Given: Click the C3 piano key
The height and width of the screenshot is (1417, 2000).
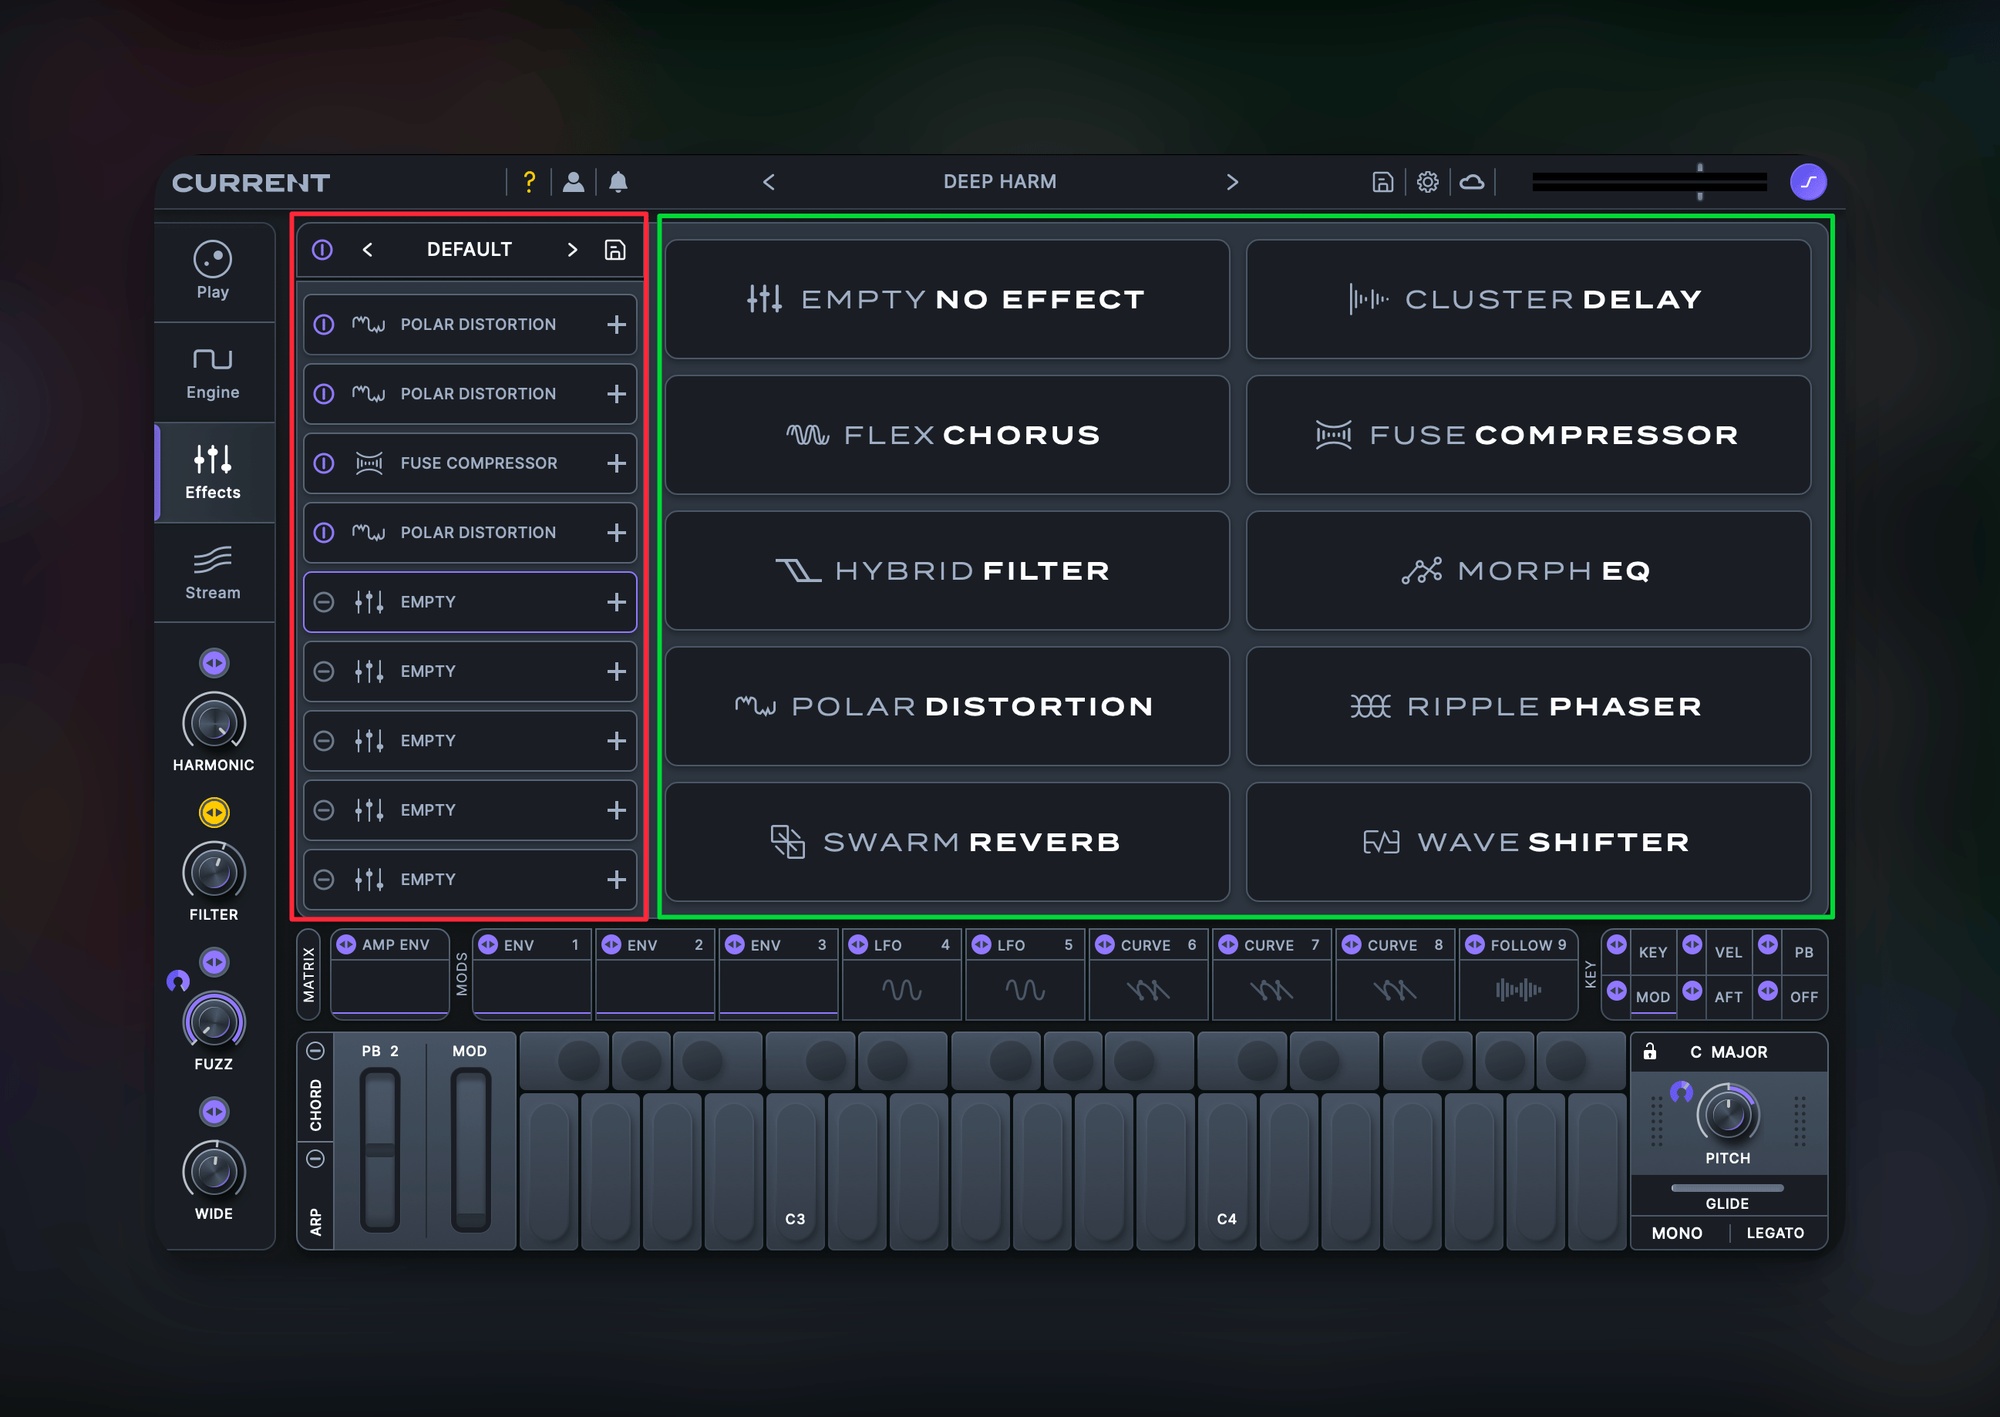Looking at the screenshot, I should (795, 1170).
